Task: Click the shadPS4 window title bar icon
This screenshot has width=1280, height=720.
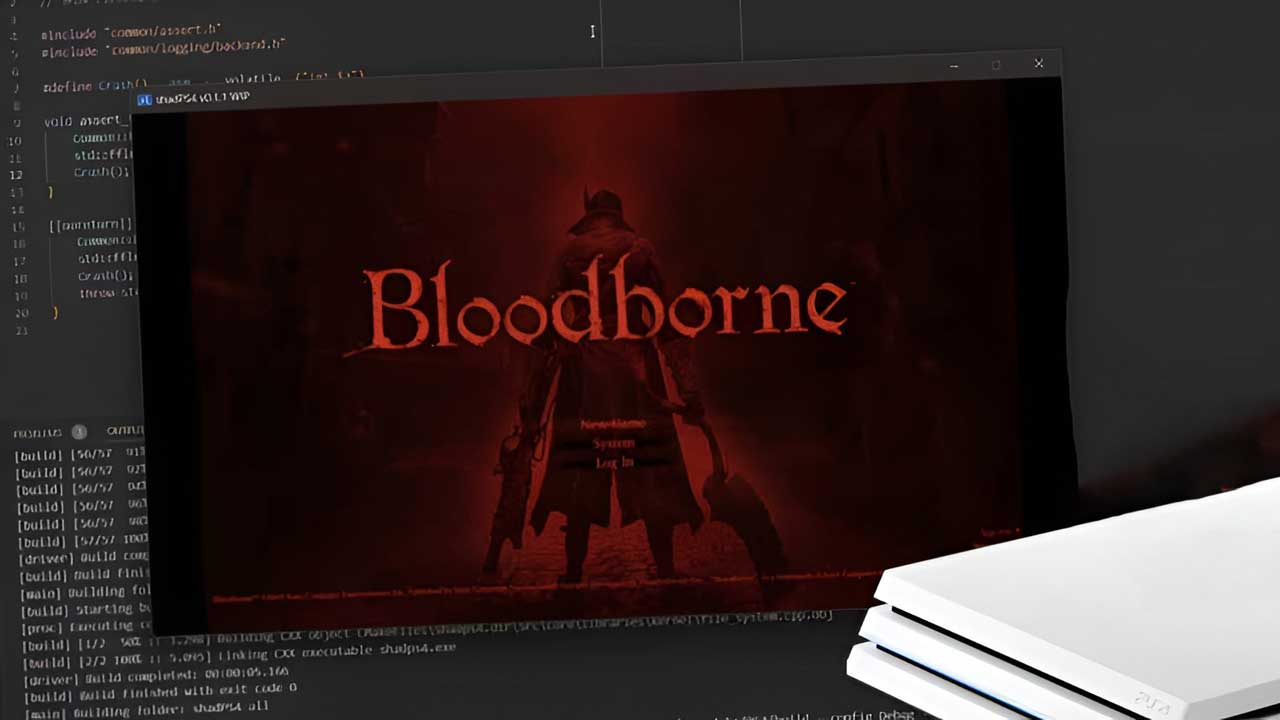Action: (144, 99)
